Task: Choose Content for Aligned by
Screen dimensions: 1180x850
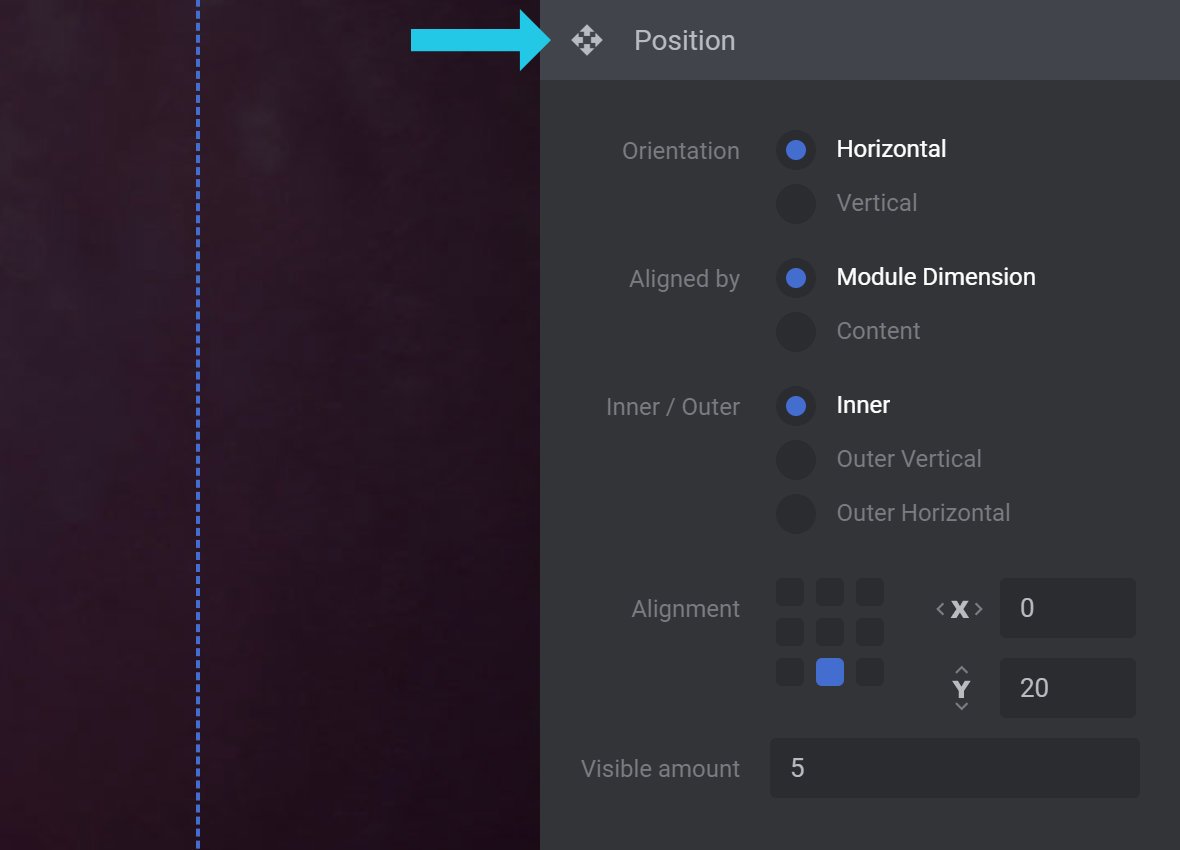Action: point(795,331)
